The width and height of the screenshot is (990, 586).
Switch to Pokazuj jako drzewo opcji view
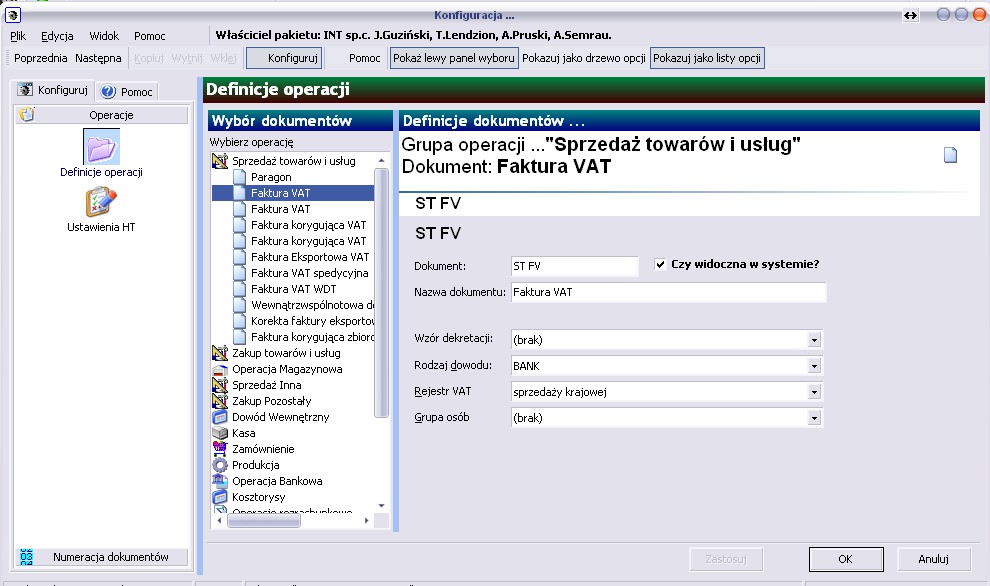coord(583,58)
